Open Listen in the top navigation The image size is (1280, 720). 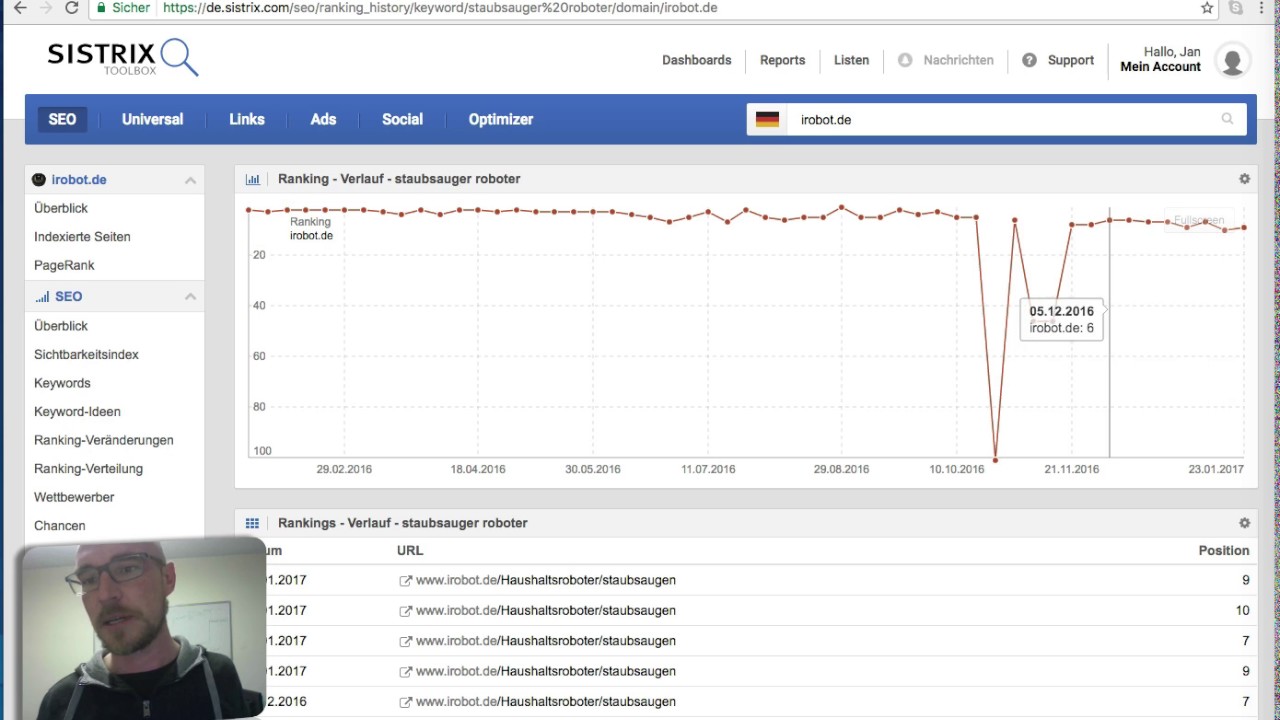852,60
